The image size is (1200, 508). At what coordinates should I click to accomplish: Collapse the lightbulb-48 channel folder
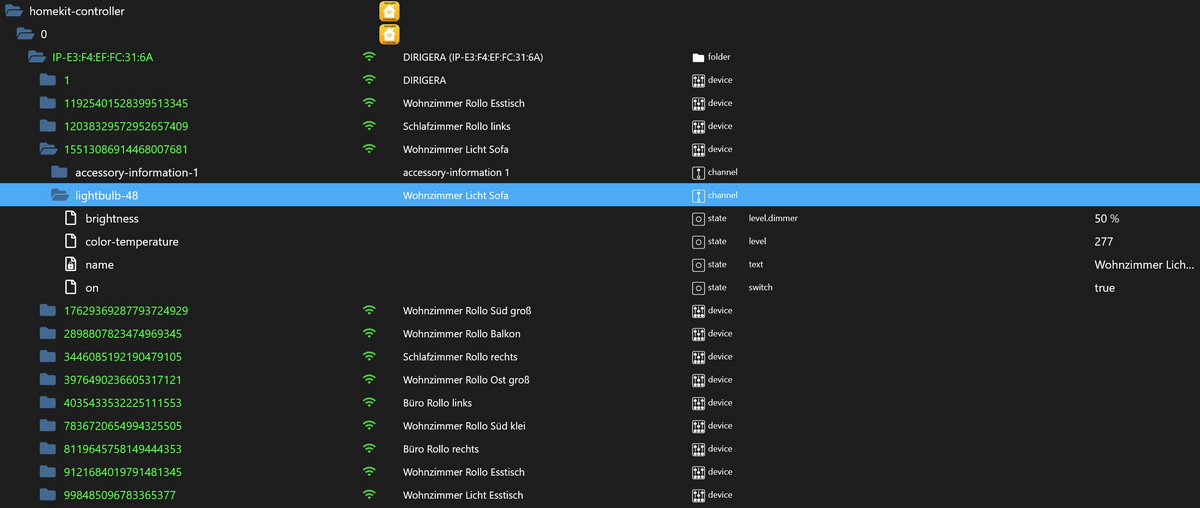point(60,196)
